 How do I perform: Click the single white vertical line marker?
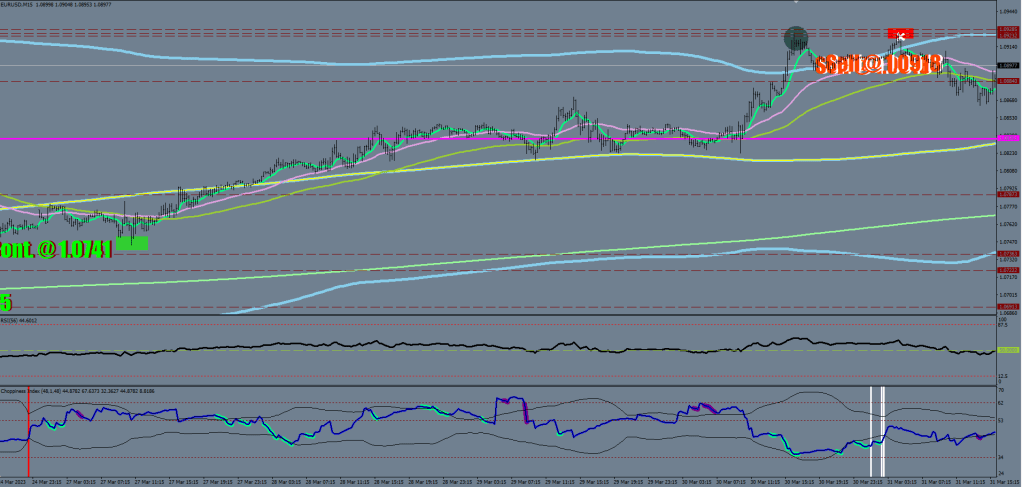point(870,431)
